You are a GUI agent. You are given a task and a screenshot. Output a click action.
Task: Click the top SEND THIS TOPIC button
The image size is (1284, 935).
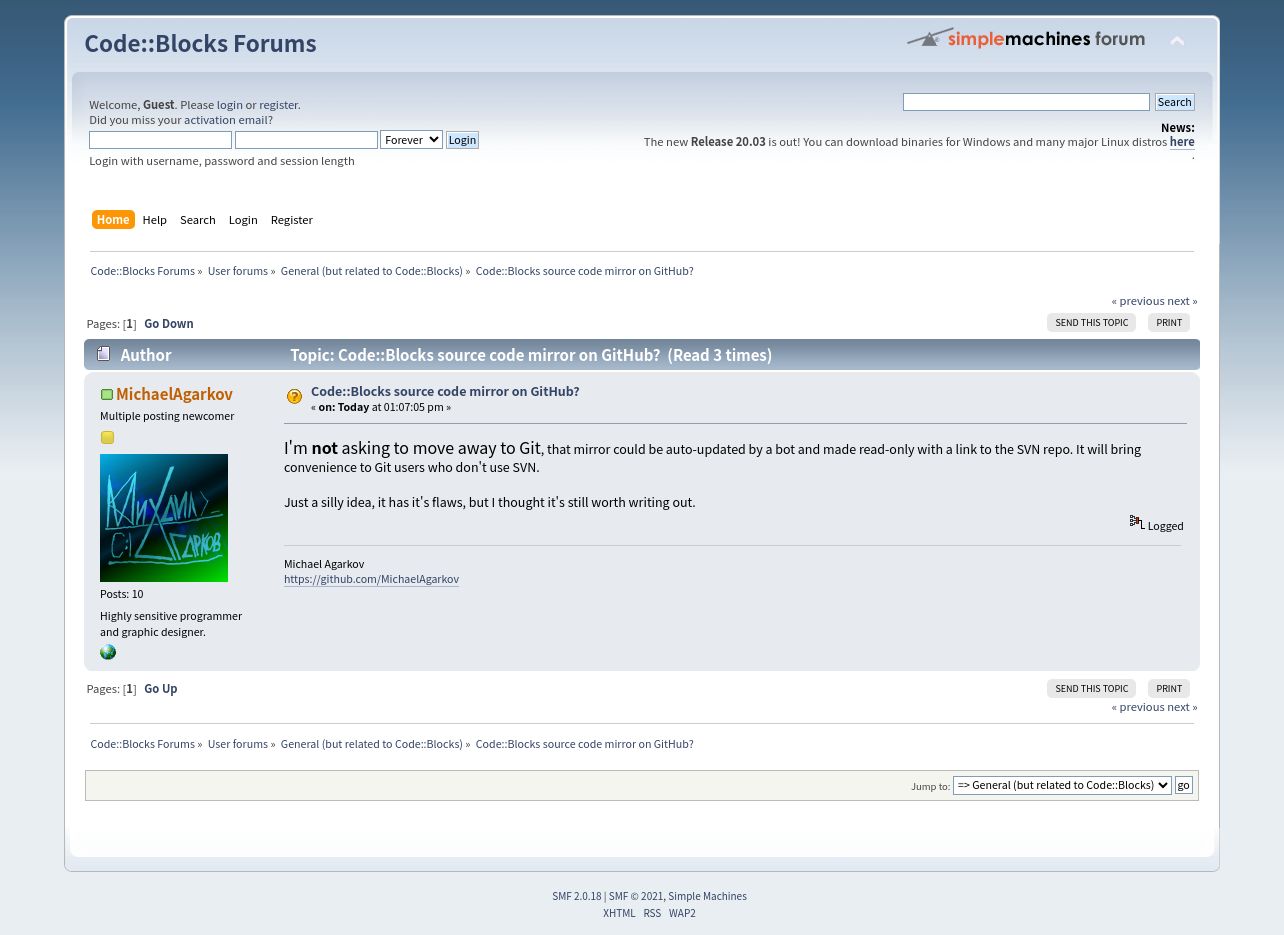(1091, 323)
